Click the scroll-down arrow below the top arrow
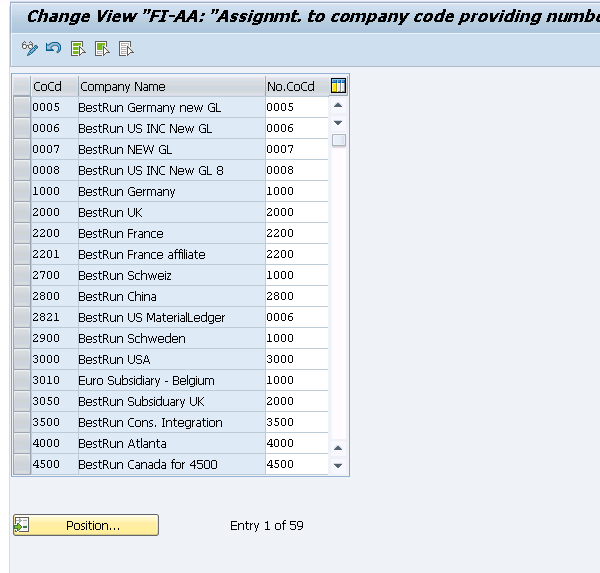Viewport: 600px width, 573px height. coord(338,122)
